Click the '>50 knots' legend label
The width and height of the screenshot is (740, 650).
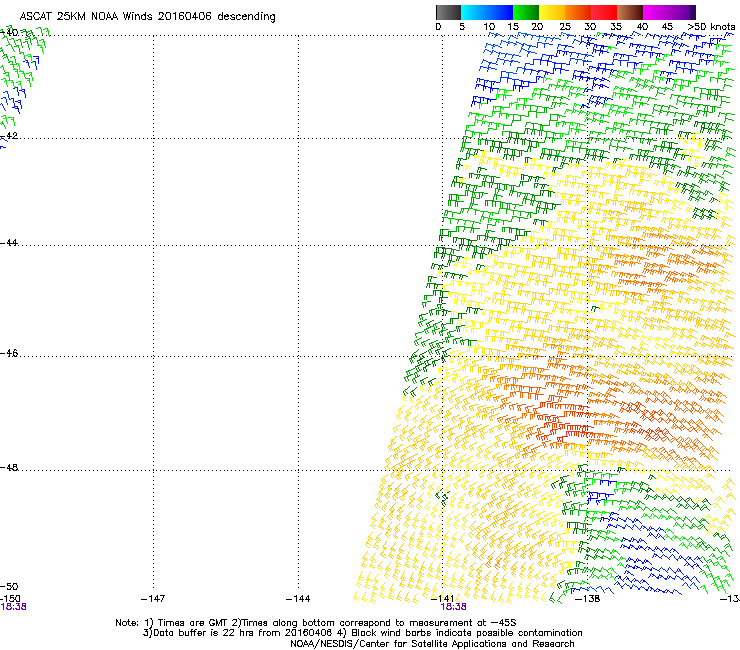point(711,27)
